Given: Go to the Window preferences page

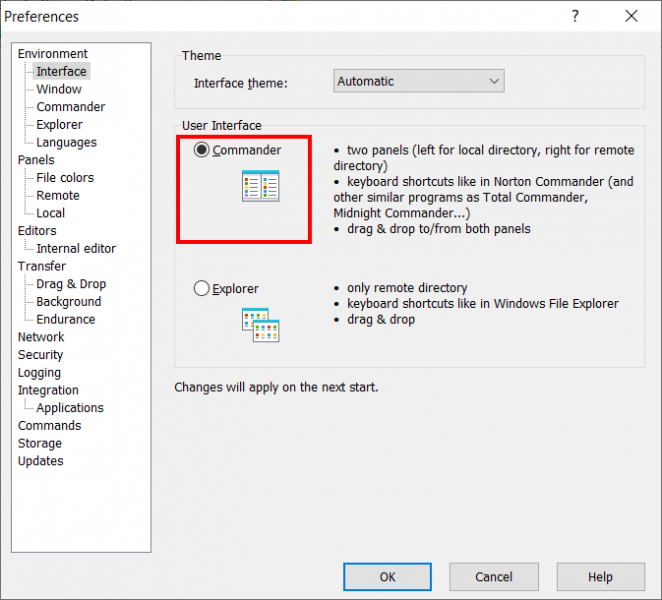Looking at the screenshot, I should coord(59,89).
